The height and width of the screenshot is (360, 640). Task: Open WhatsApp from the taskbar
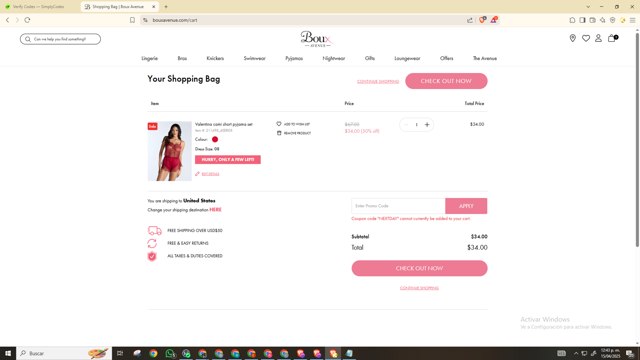click(x=170, y=353)
